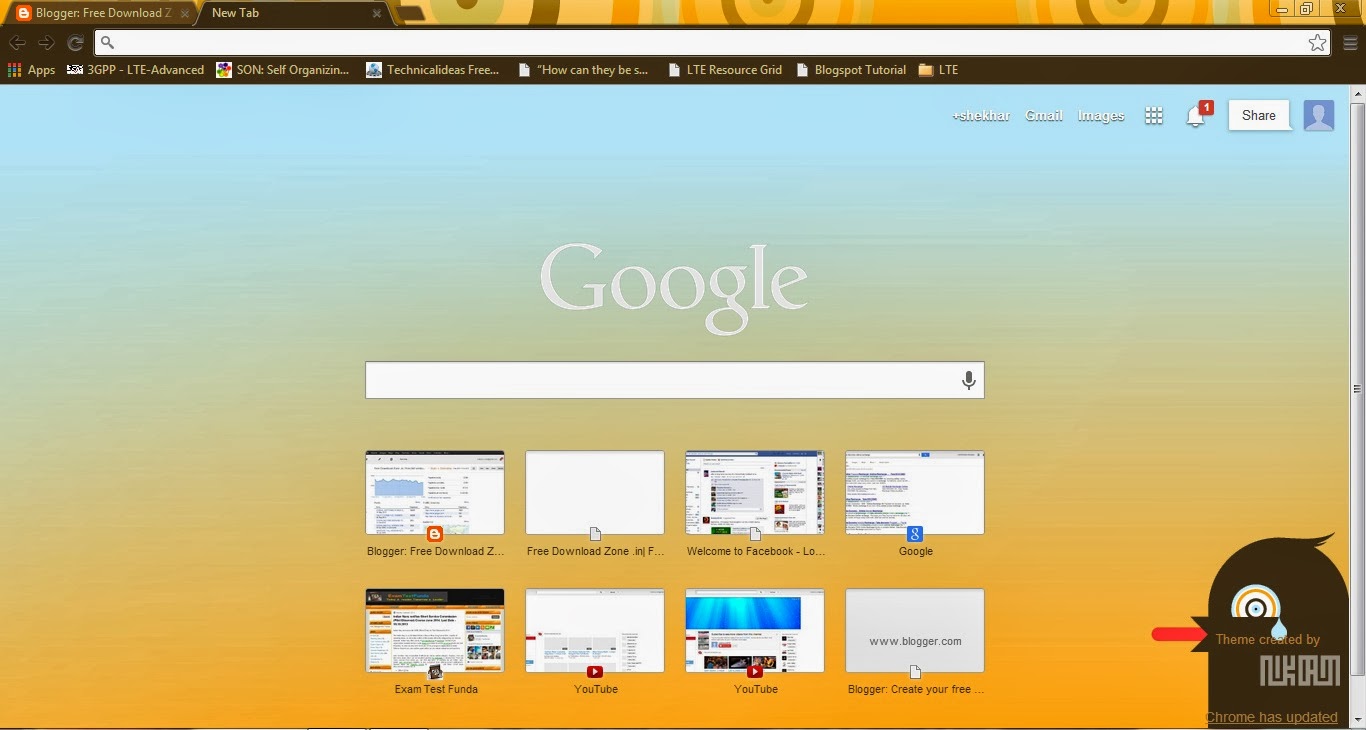Open the Apps shortcut in the bookmarks bar

click(x=32, y=70)
